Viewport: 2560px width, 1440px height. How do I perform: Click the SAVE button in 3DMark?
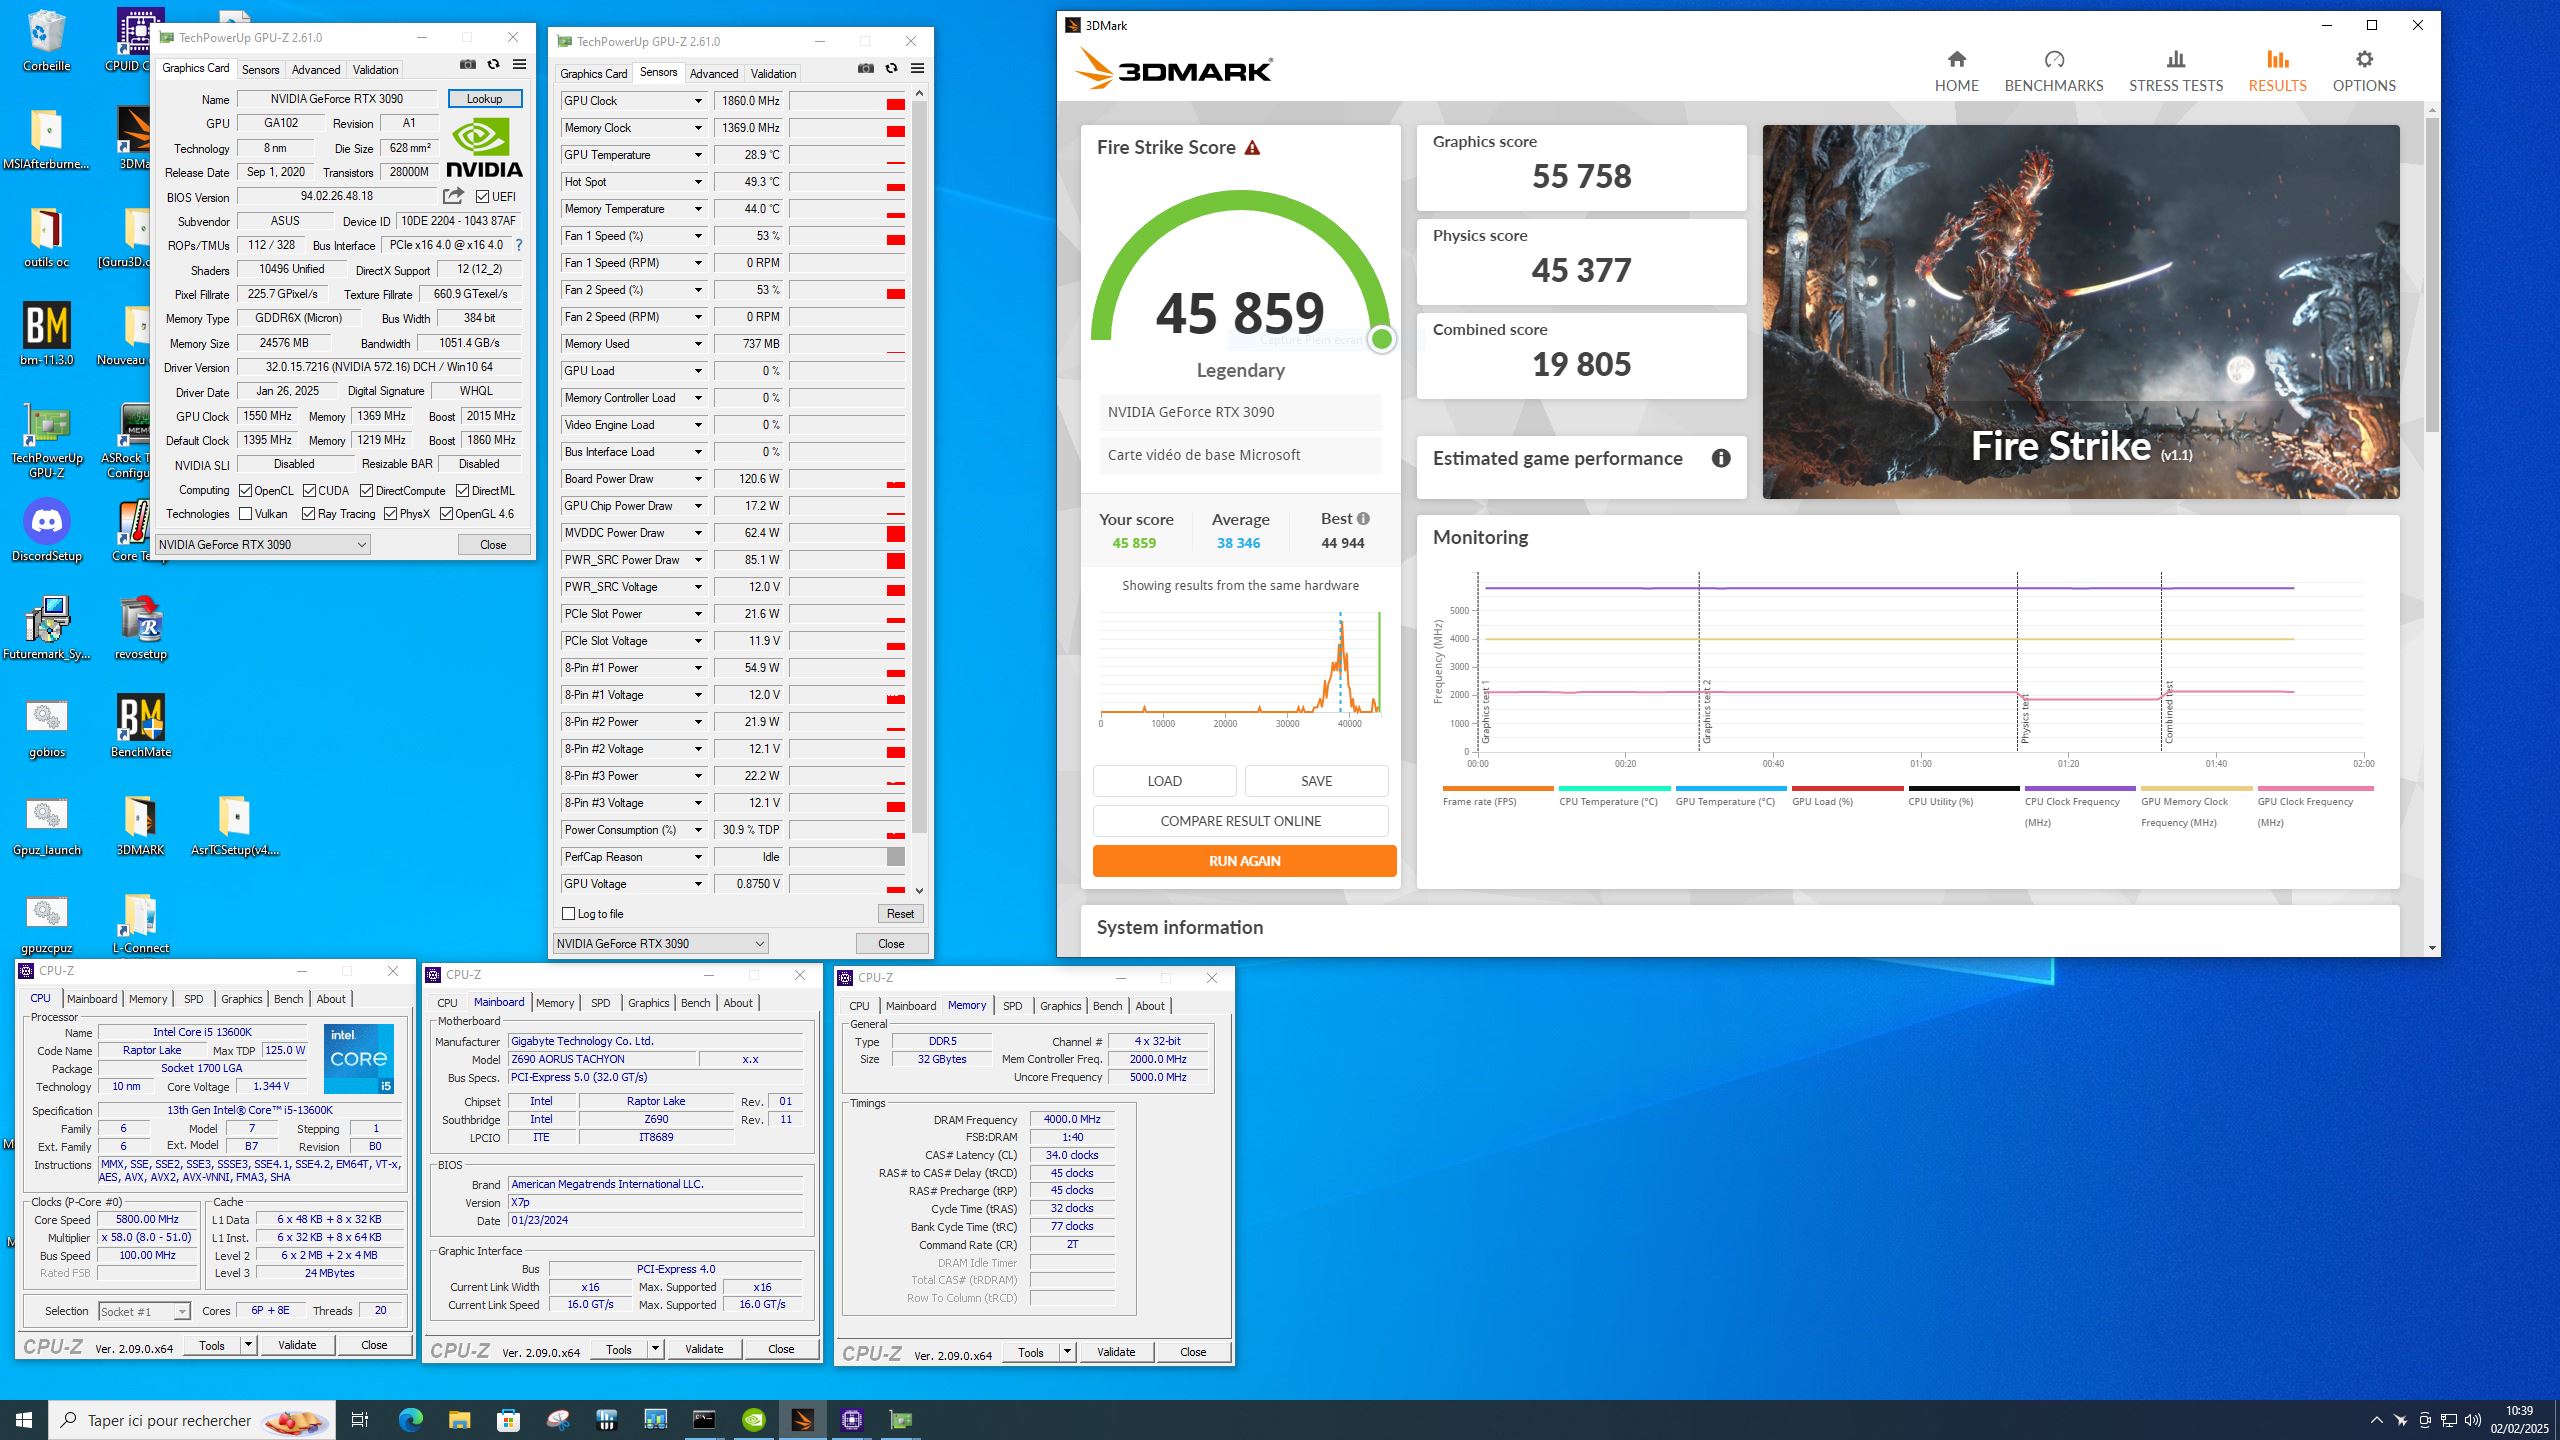[x=1316, y=781]
